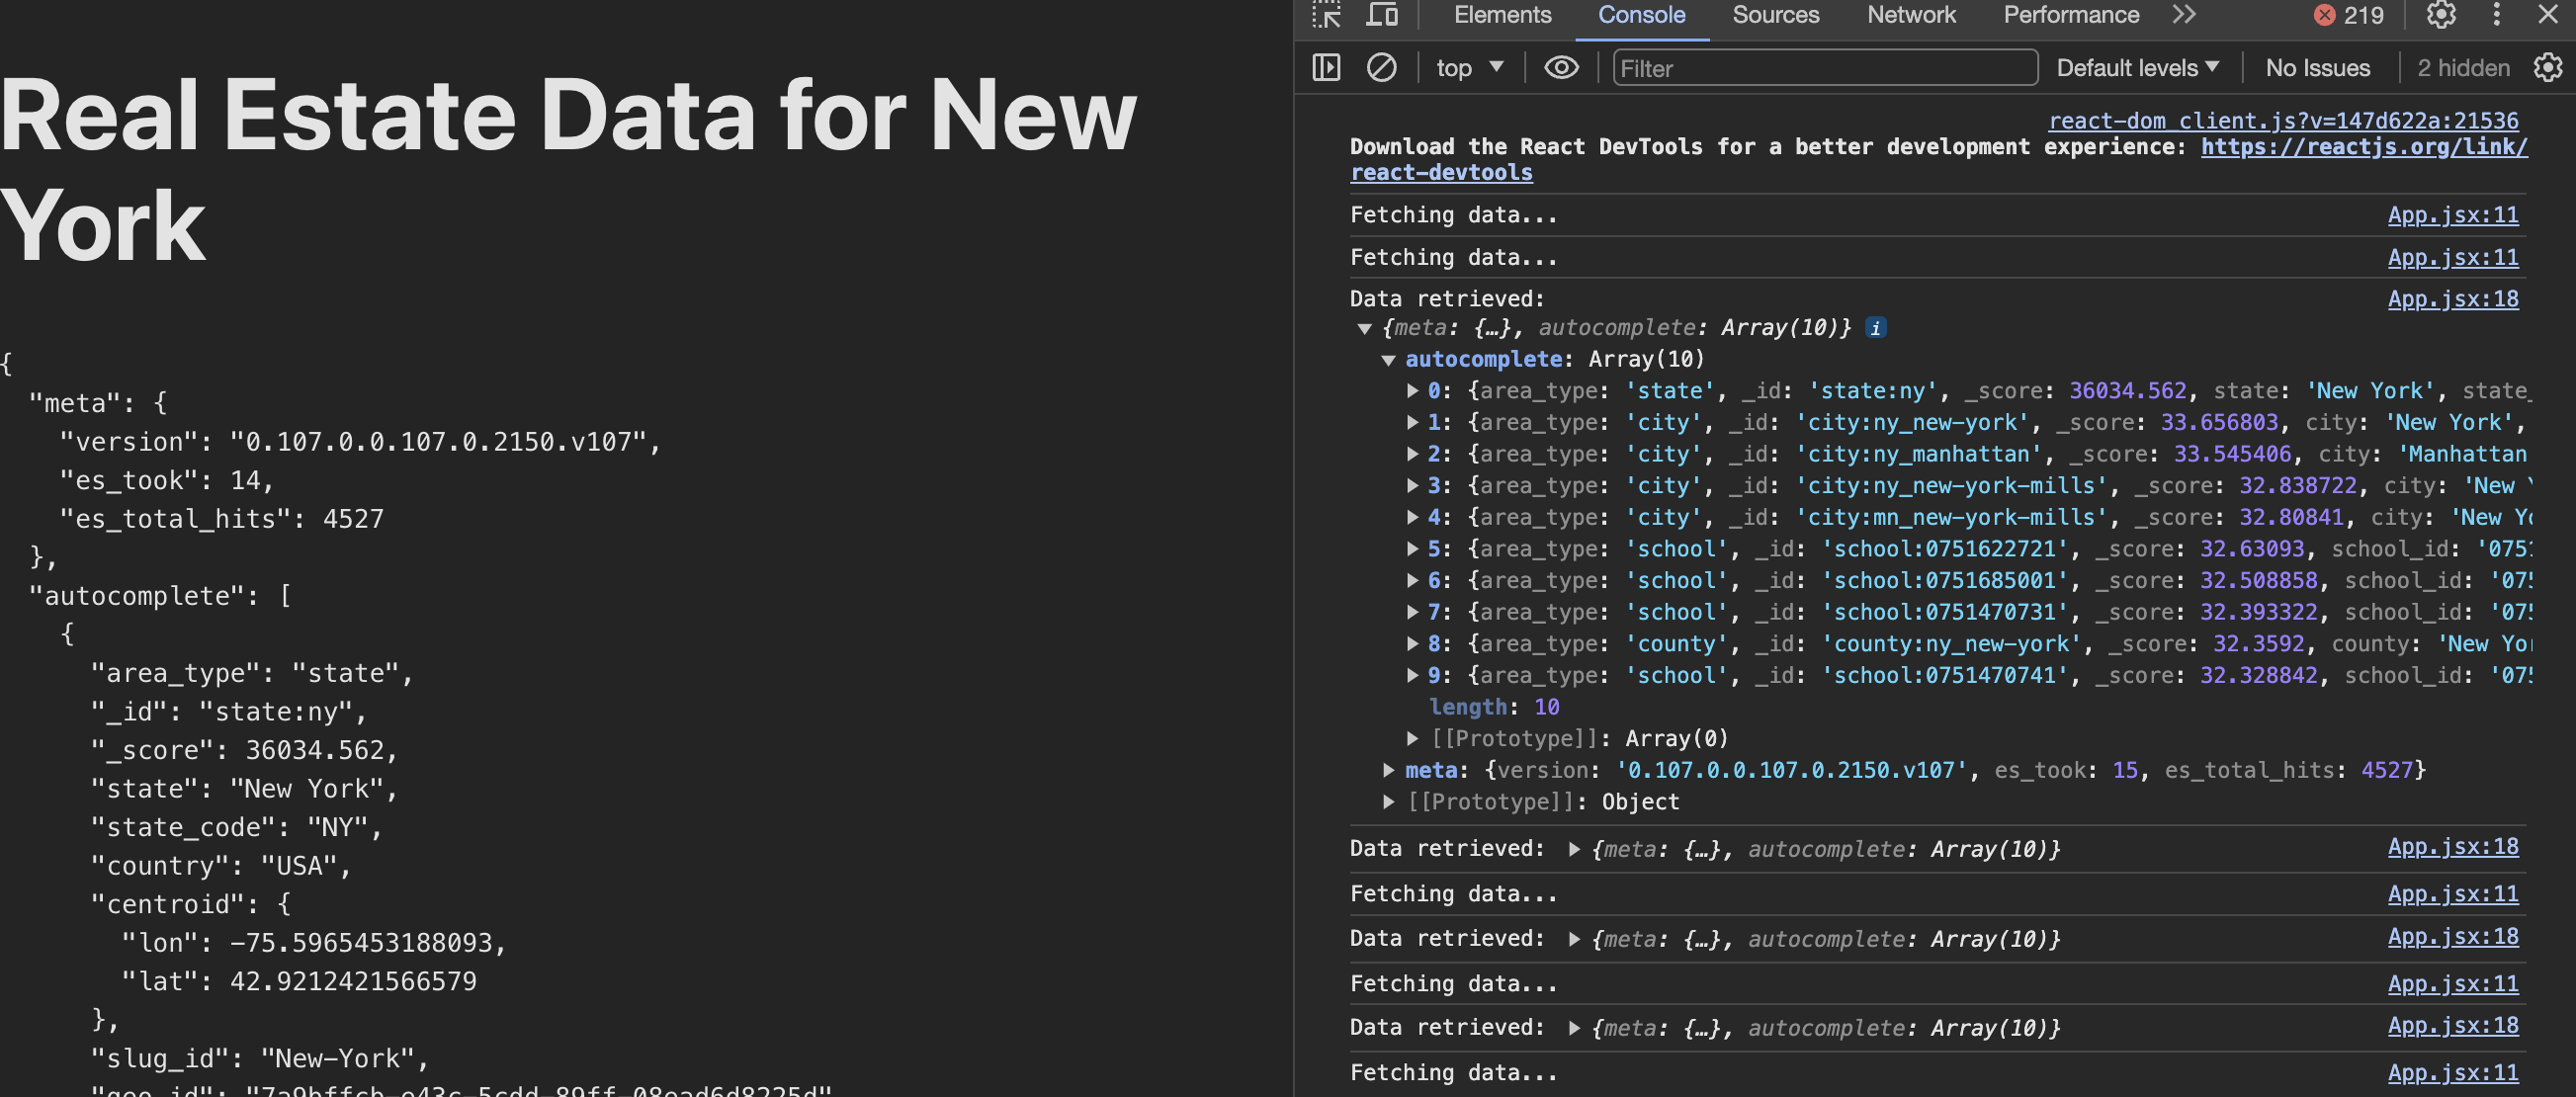The height and width of the screenshot is (1097, 2576).
Task: Expand array item 5 school:0751622721
Action: tap(1412, 549)
